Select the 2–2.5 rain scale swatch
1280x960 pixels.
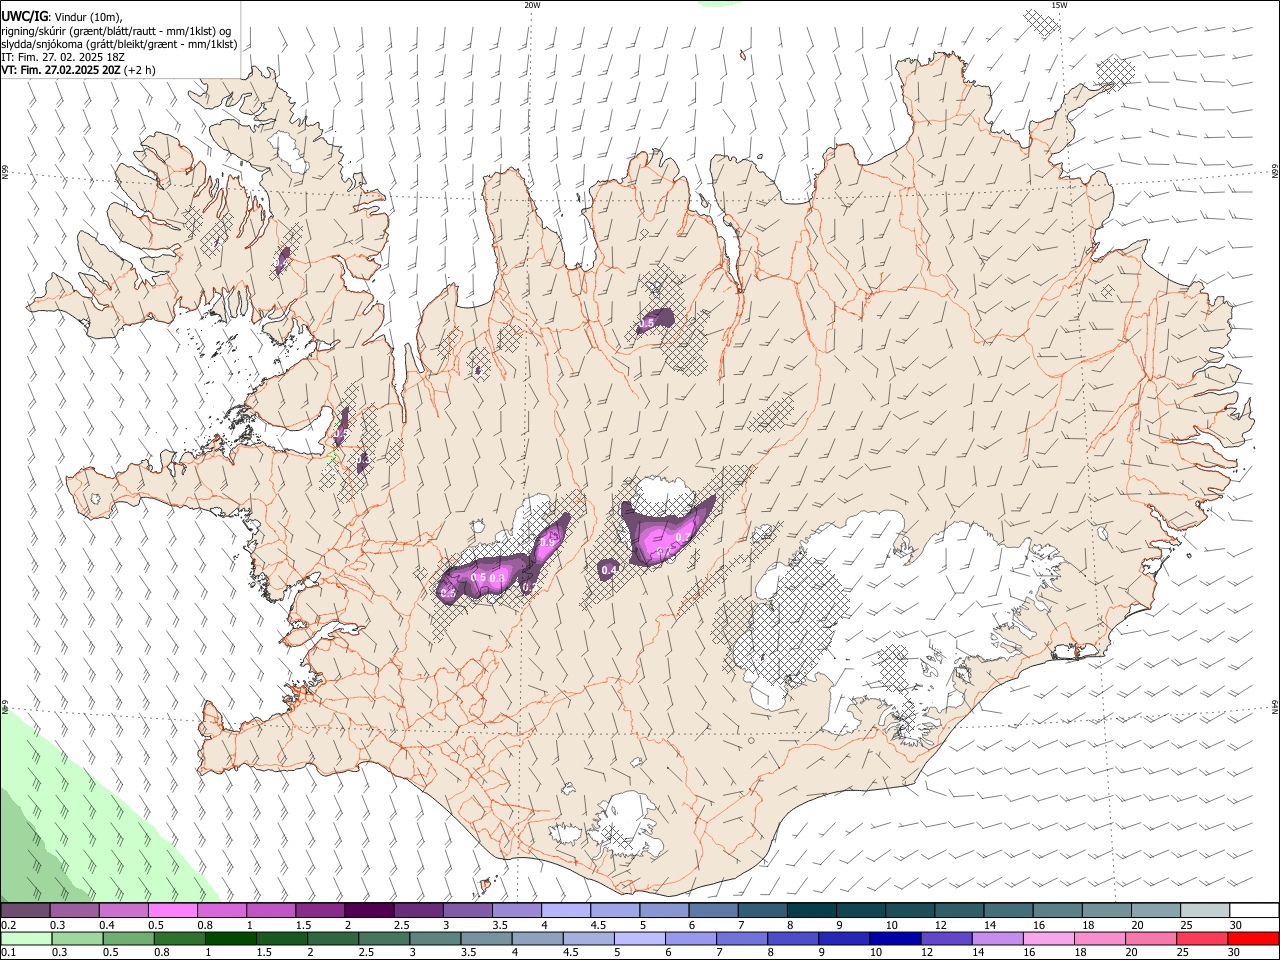pyautogui.click(x=334, y=938)
